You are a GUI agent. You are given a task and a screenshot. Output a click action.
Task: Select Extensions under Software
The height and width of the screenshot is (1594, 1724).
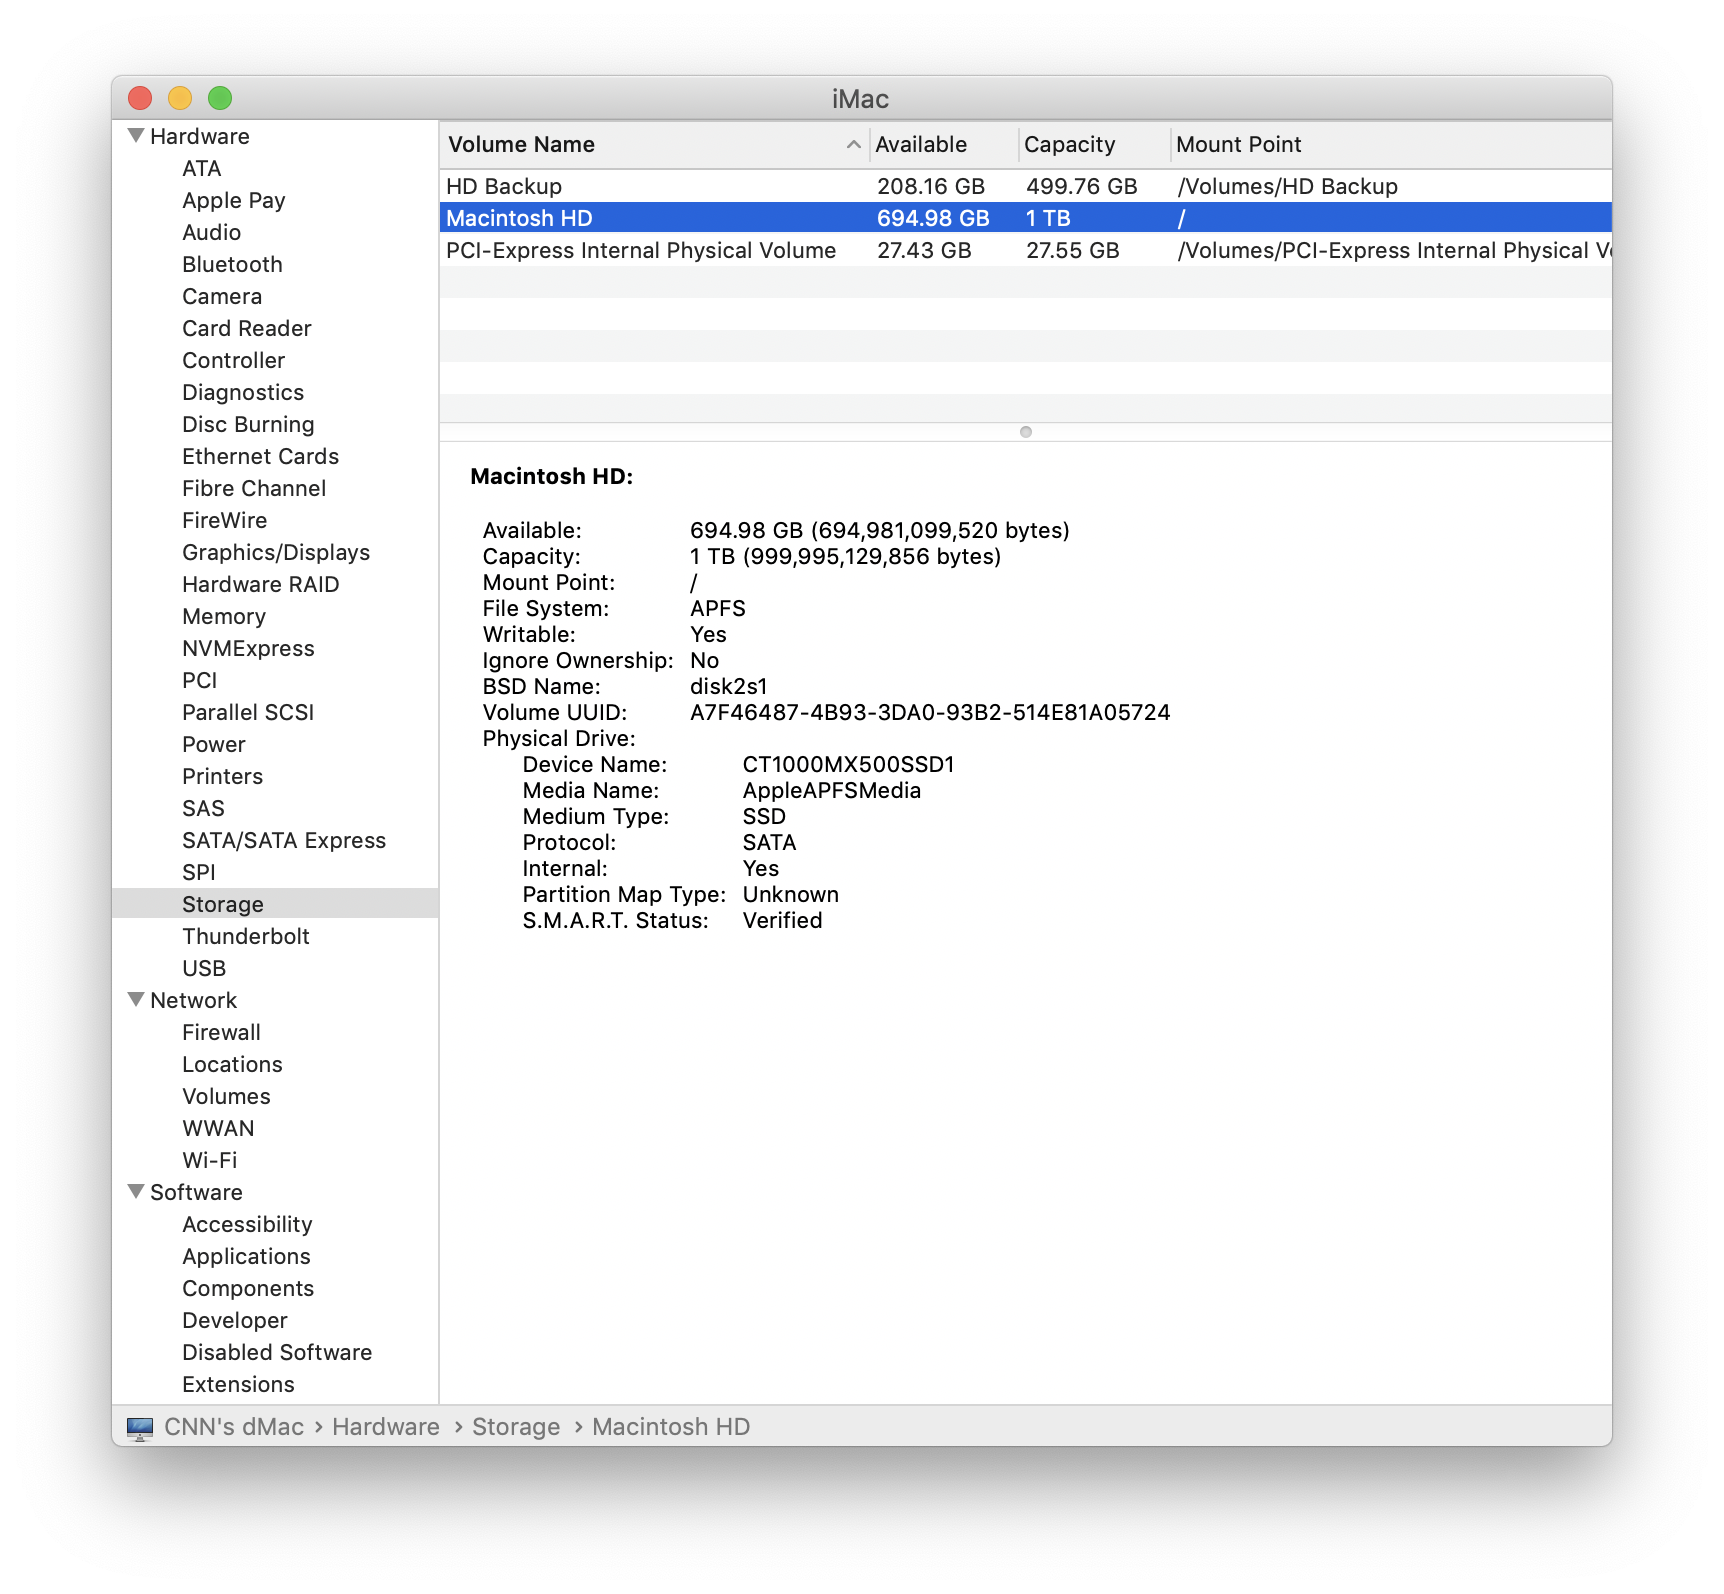[238, 1384]
